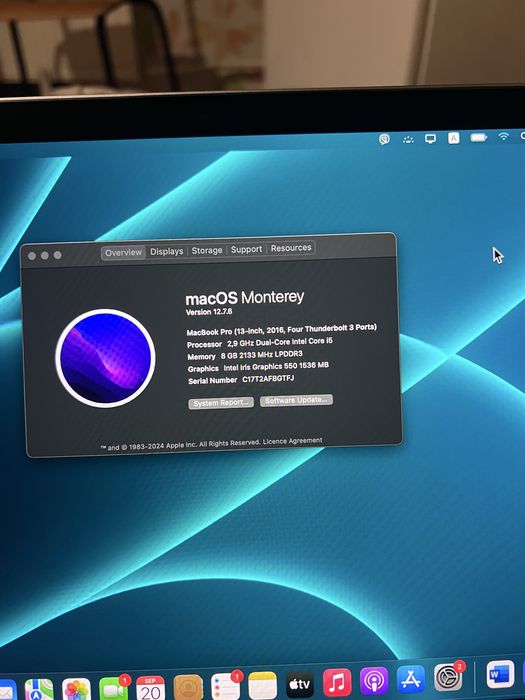Image resolution: width=525 pixels, height=700 pixels.
Task: Open the screen mirroring display menu icon
Action: click(430, 138)
